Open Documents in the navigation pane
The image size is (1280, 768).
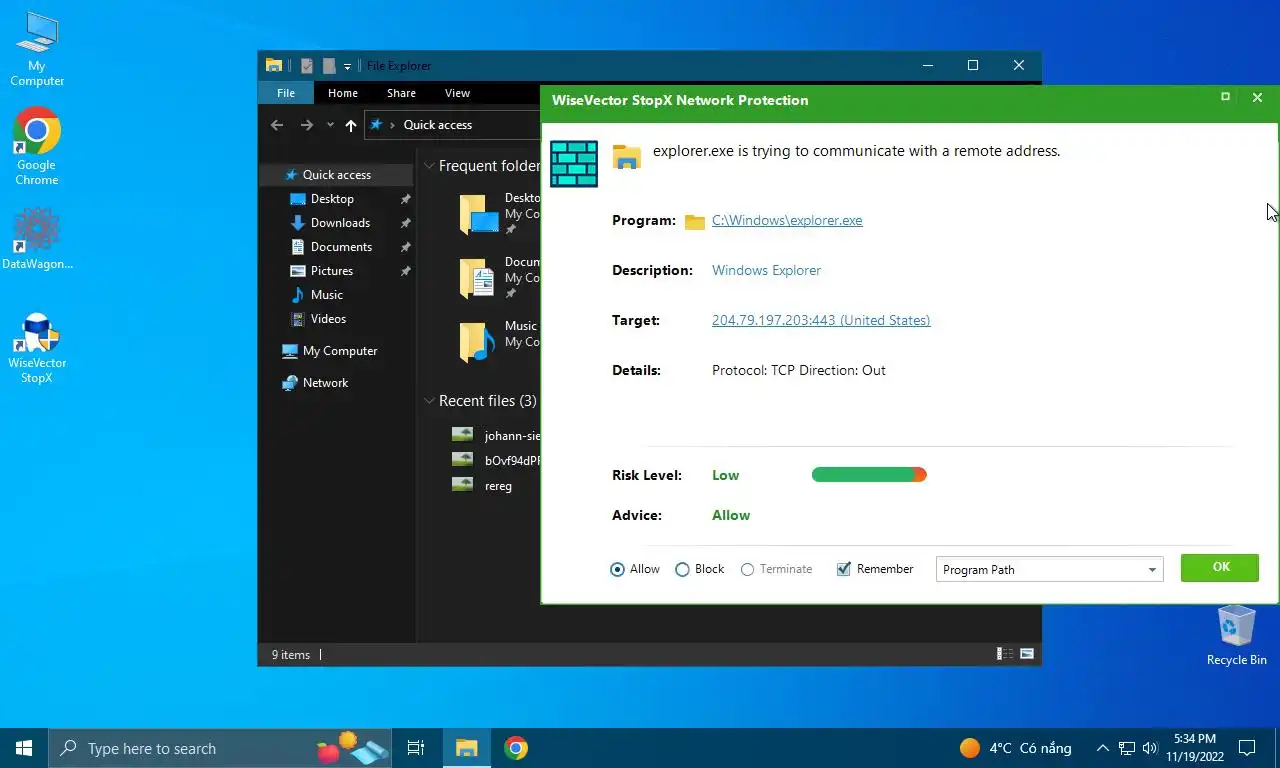click(x=341, y=246)
